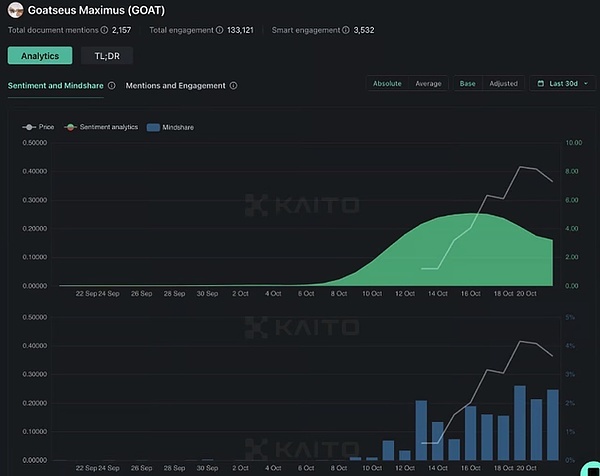Toggle the Mindshare blue legend swatch
Image resolution: width=600 pixels, height=476 pixels.
(x=153, y=128)
